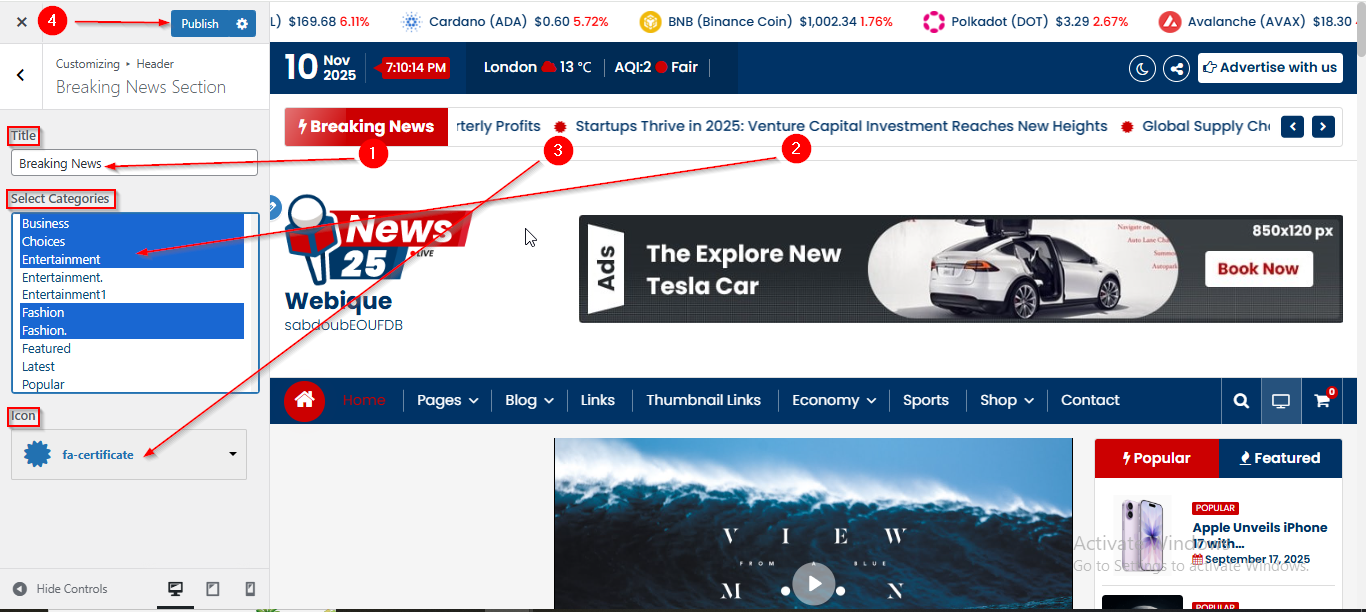This screenshot has width=1366, height=612.
Task: Click the Advertise with us button
Action: coord(1270,68)
